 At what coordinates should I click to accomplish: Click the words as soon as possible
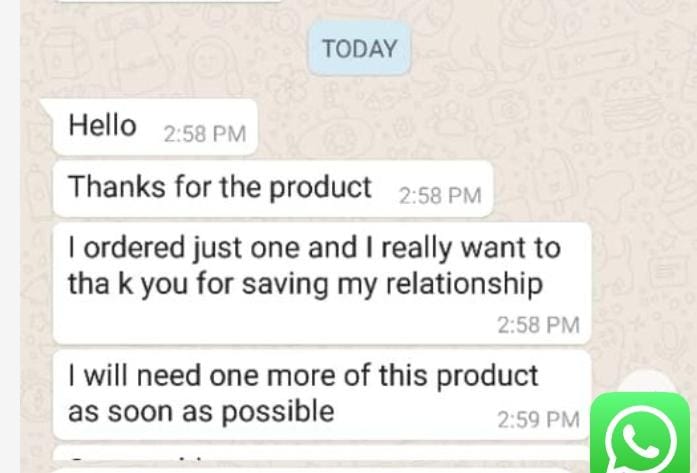[x=201, y=412]
